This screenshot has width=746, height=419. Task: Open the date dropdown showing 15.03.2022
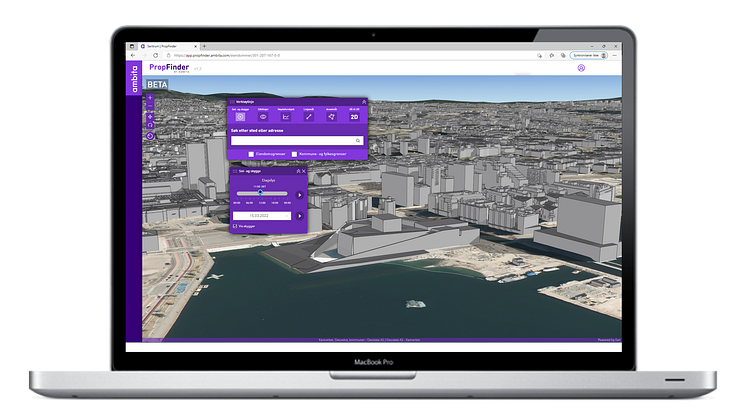[x=262, y=216]
